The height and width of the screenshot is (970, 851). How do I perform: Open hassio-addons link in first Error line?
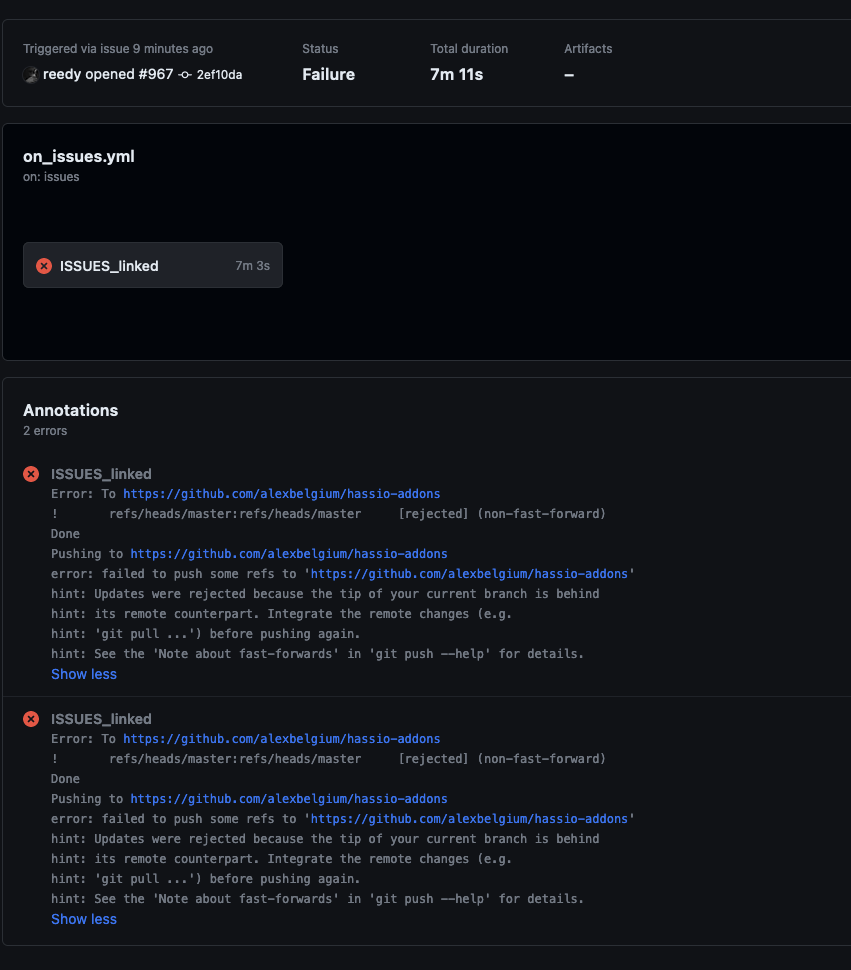[281, 493]
